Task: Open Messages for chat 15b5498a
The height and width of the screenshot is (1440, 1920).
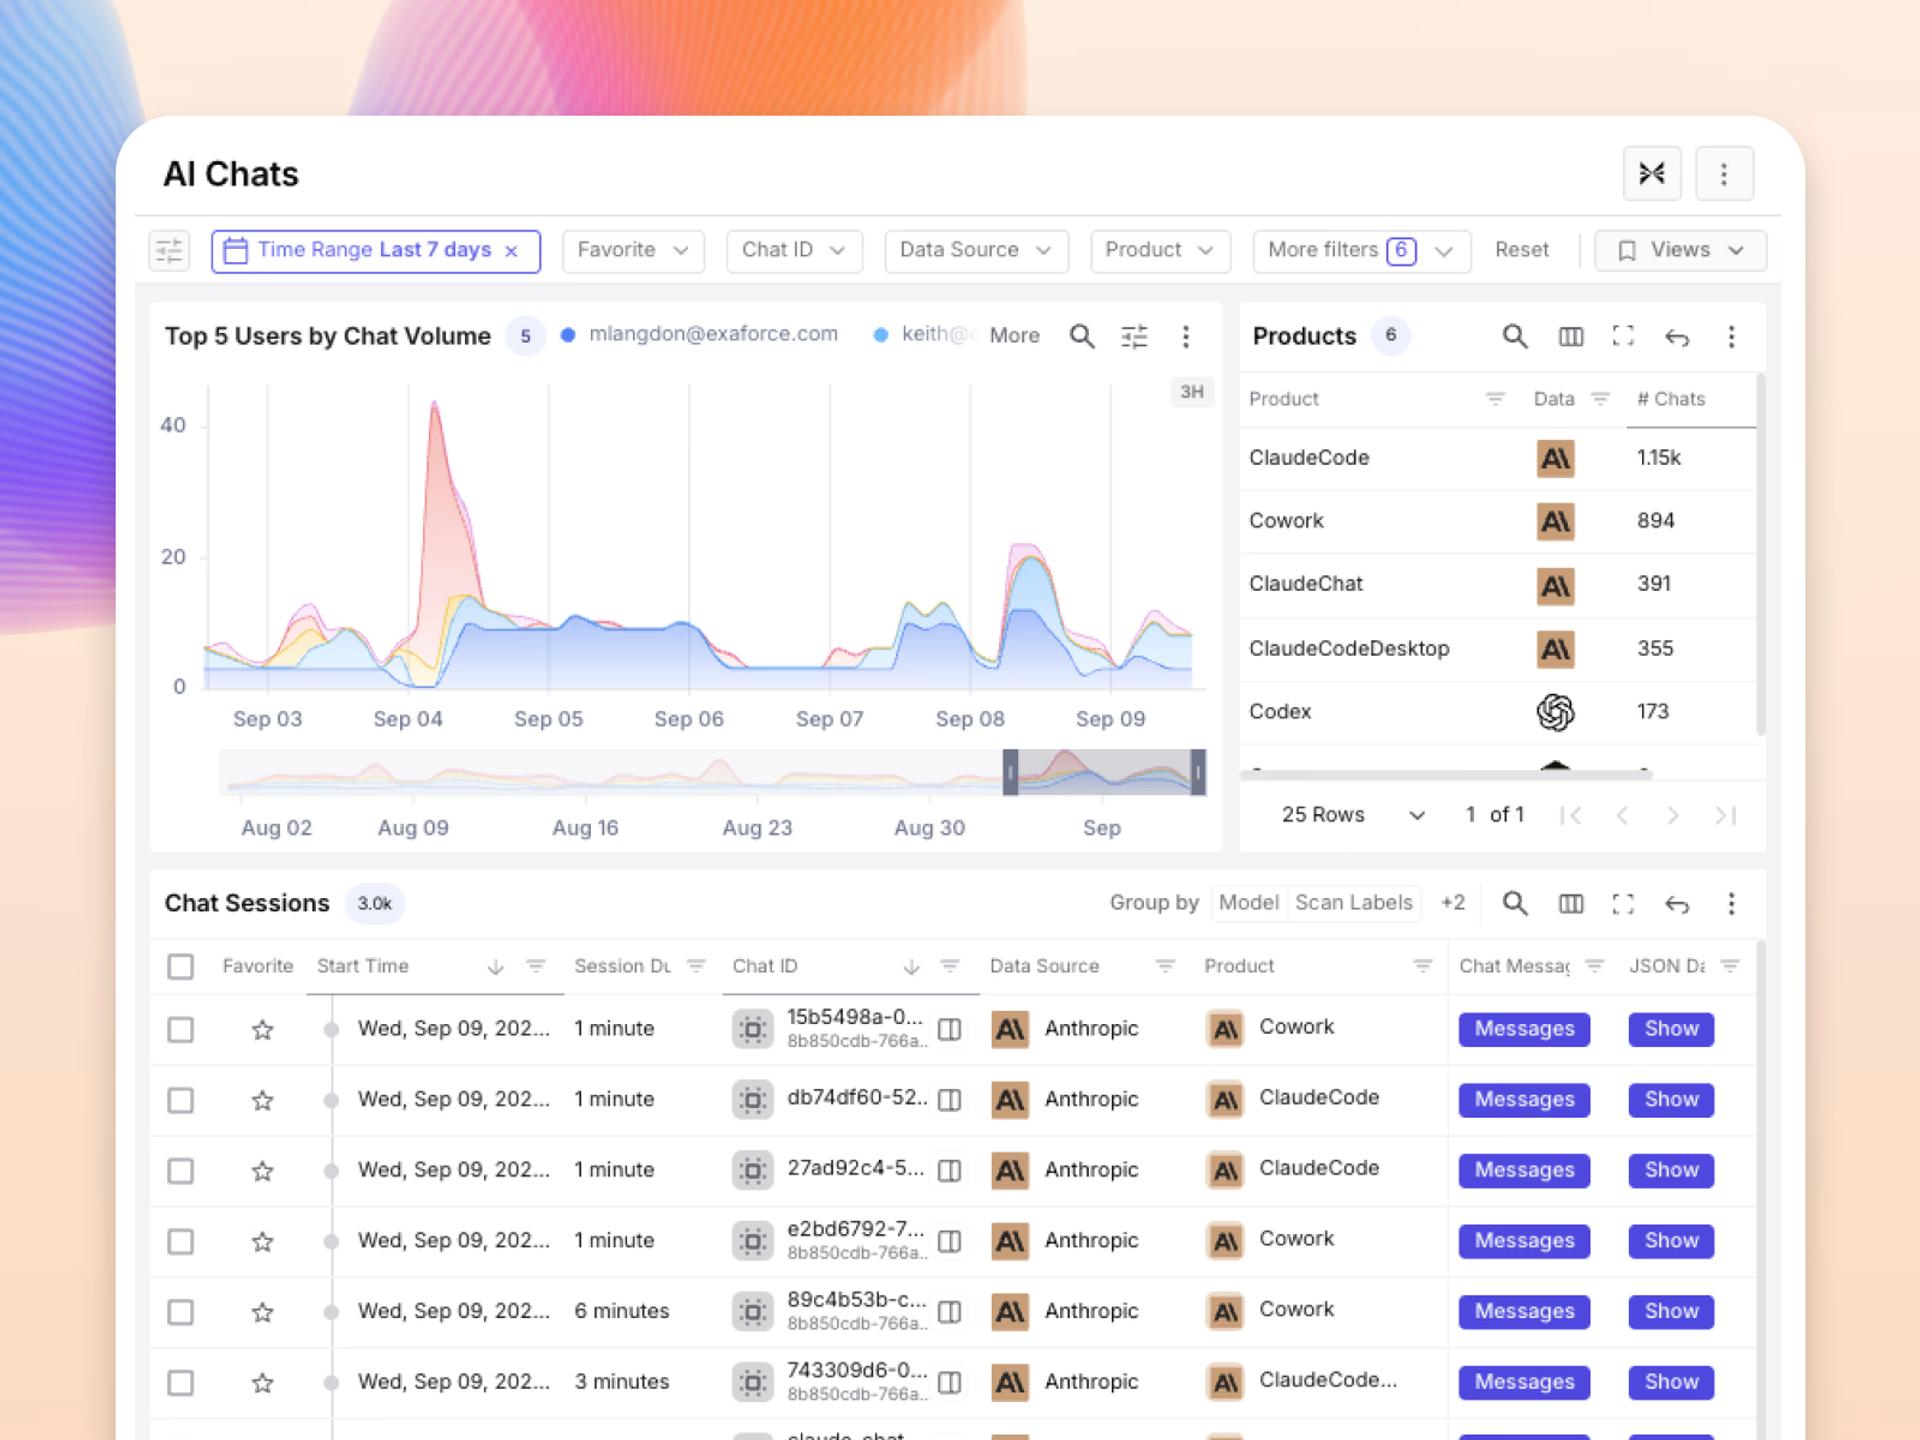Action: point(1524,1029)
